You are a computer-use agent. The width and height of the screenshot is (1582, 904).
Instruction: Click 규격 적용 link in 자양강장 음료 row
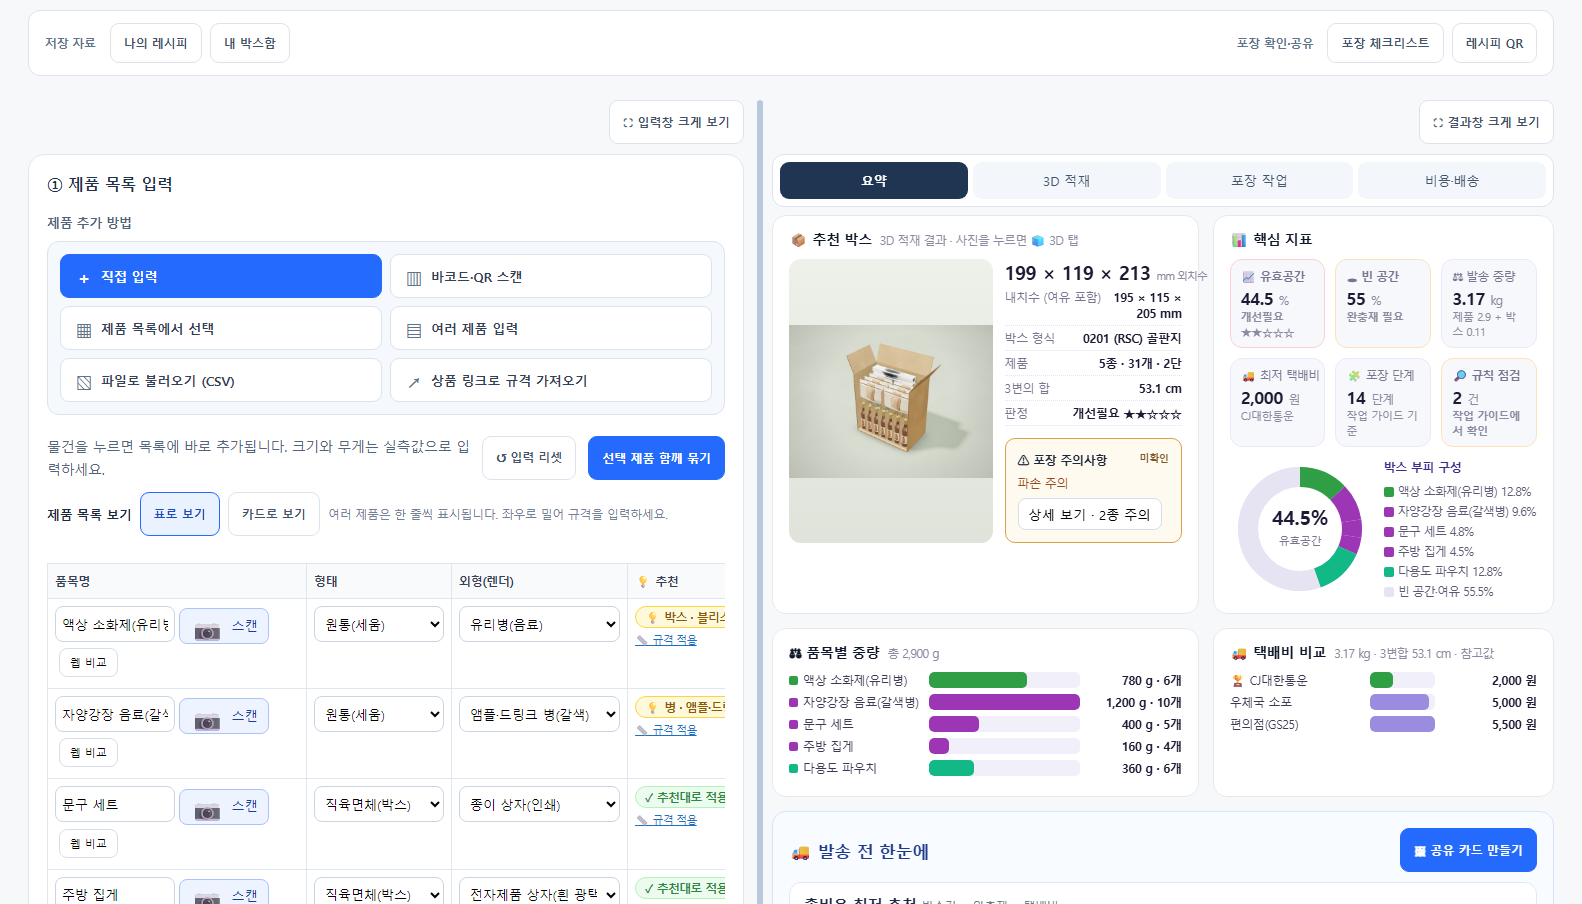pyautogui.click(x=667, y=730)
